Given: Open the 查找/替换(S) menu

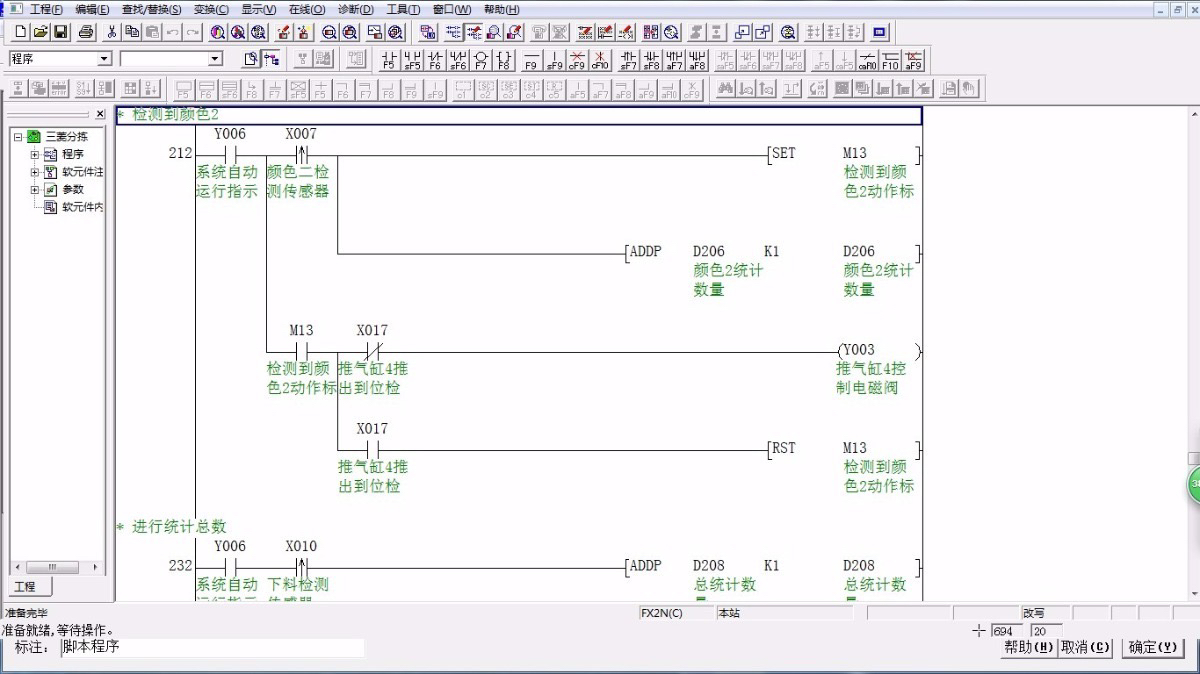Looking at the screenshot, I should (x=151, y=9).
